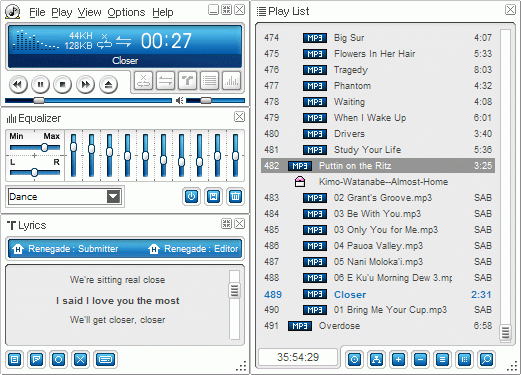The height and width of the screenshot is (375, 521).
Task: Open the Options menu
Action: pyautogui.click(x=126, y=12)
